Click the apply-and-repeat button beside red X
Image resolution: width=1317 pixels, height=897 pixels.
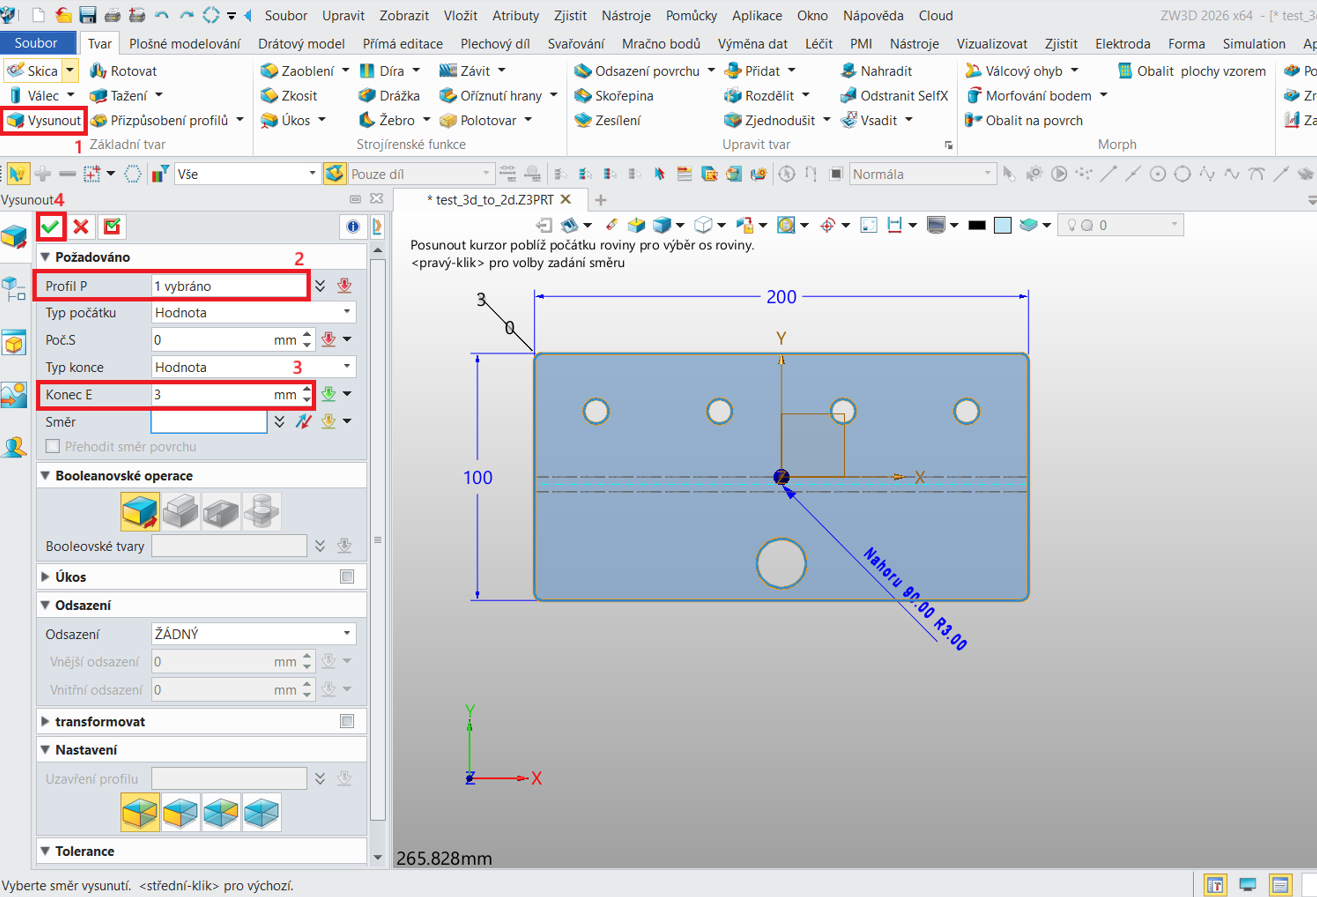pos(112,227)
